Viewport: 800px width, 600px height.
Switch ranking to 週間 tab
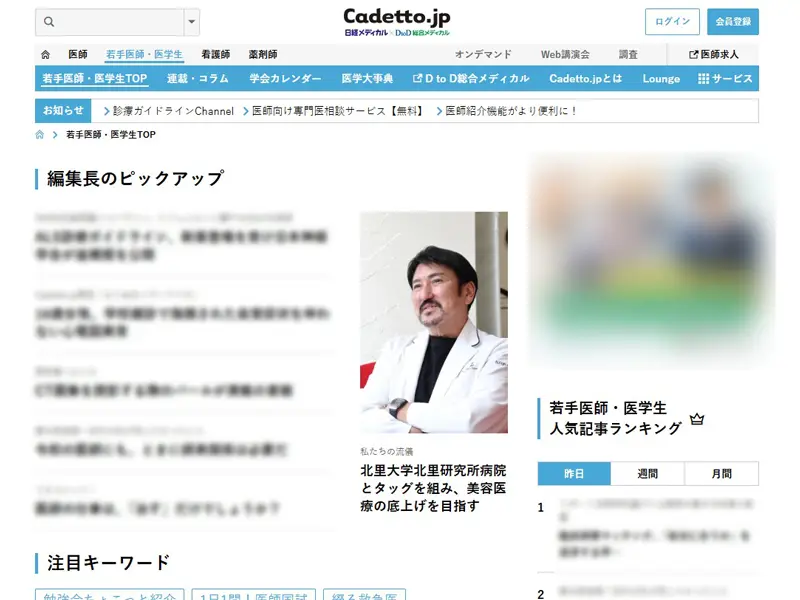click(x=647, y=474)
